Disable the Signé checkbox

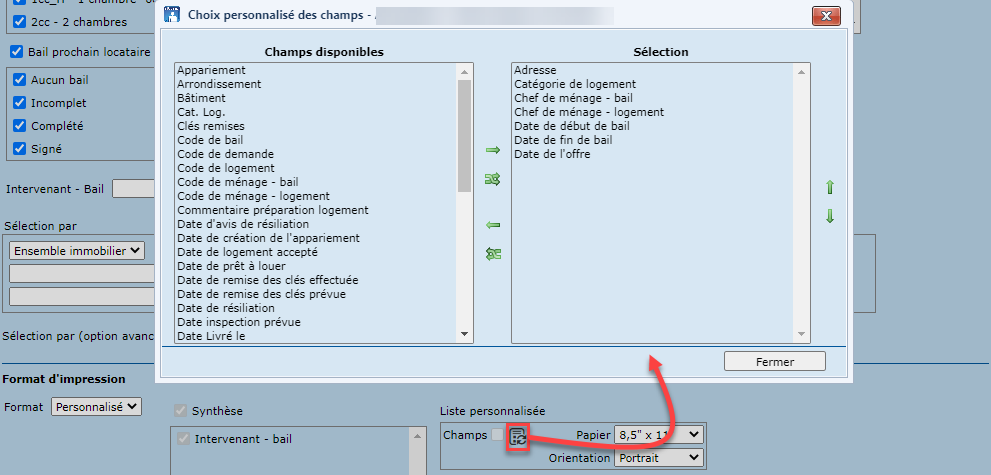pyautogui.click(x=18, y=149)
